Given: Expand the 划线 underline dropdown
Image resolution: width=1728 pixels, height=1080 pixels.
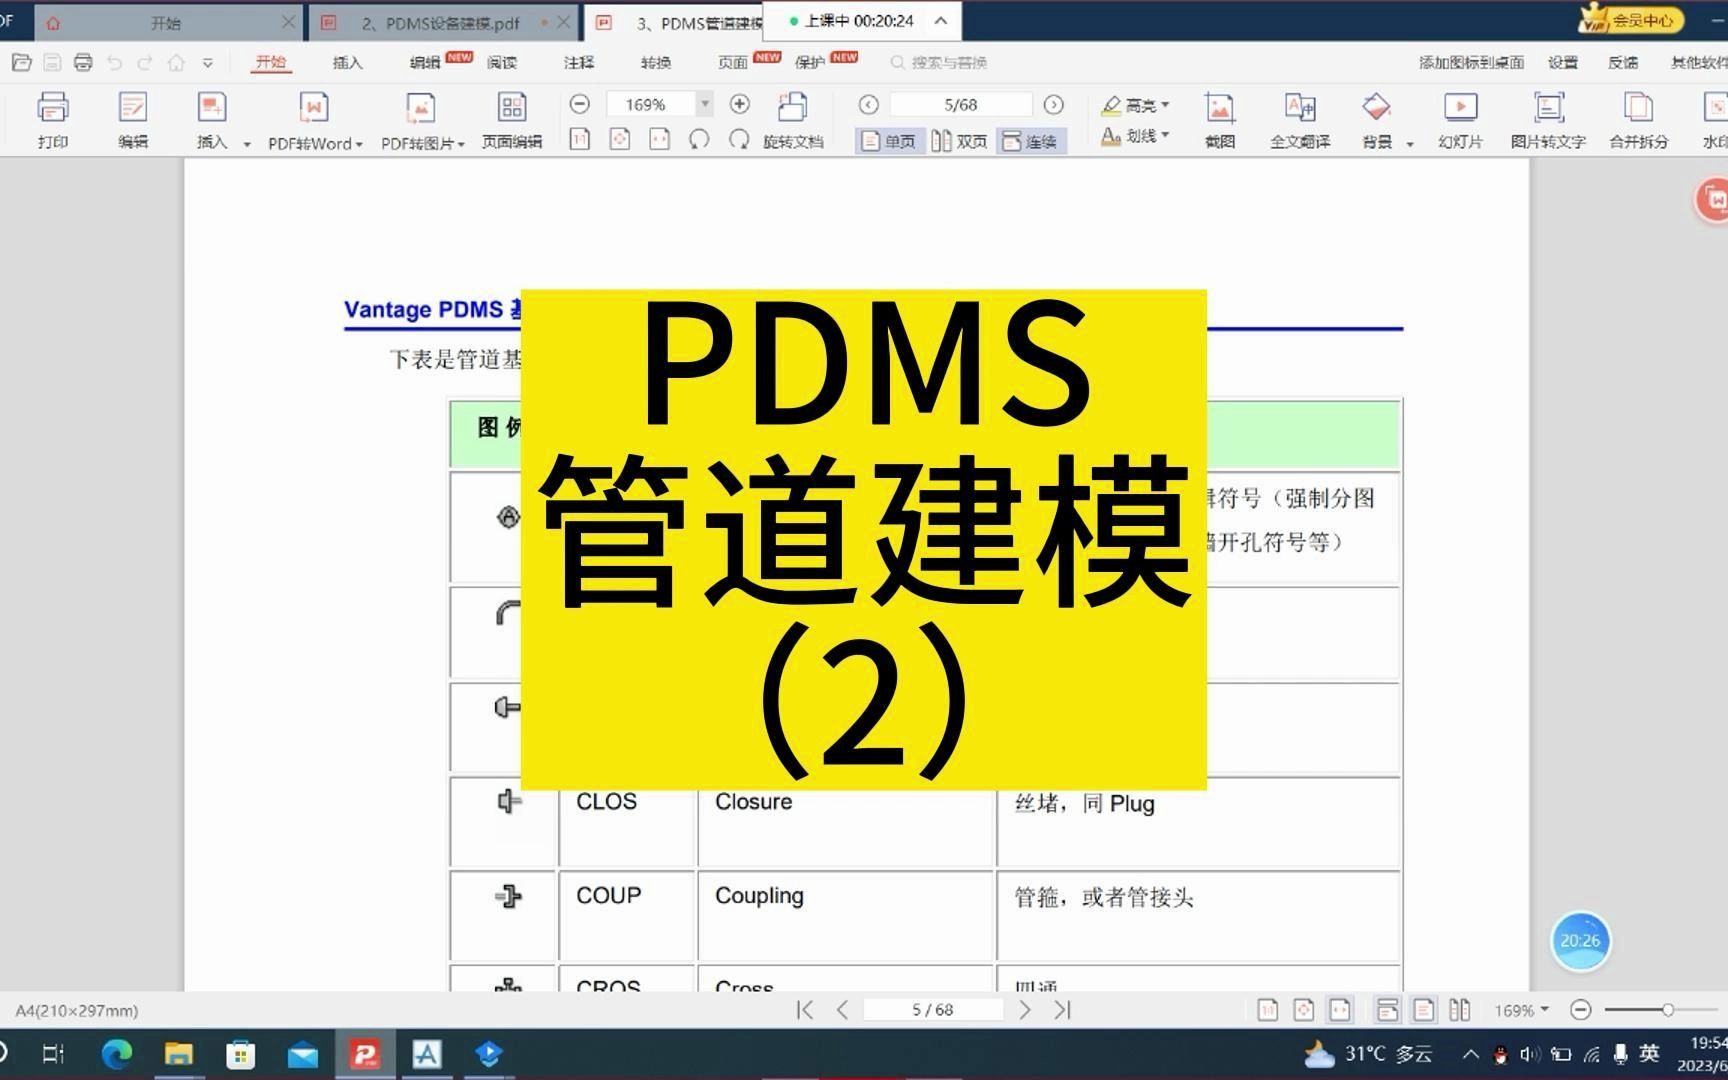Looking at the screenshot, I should [1165, 135].
